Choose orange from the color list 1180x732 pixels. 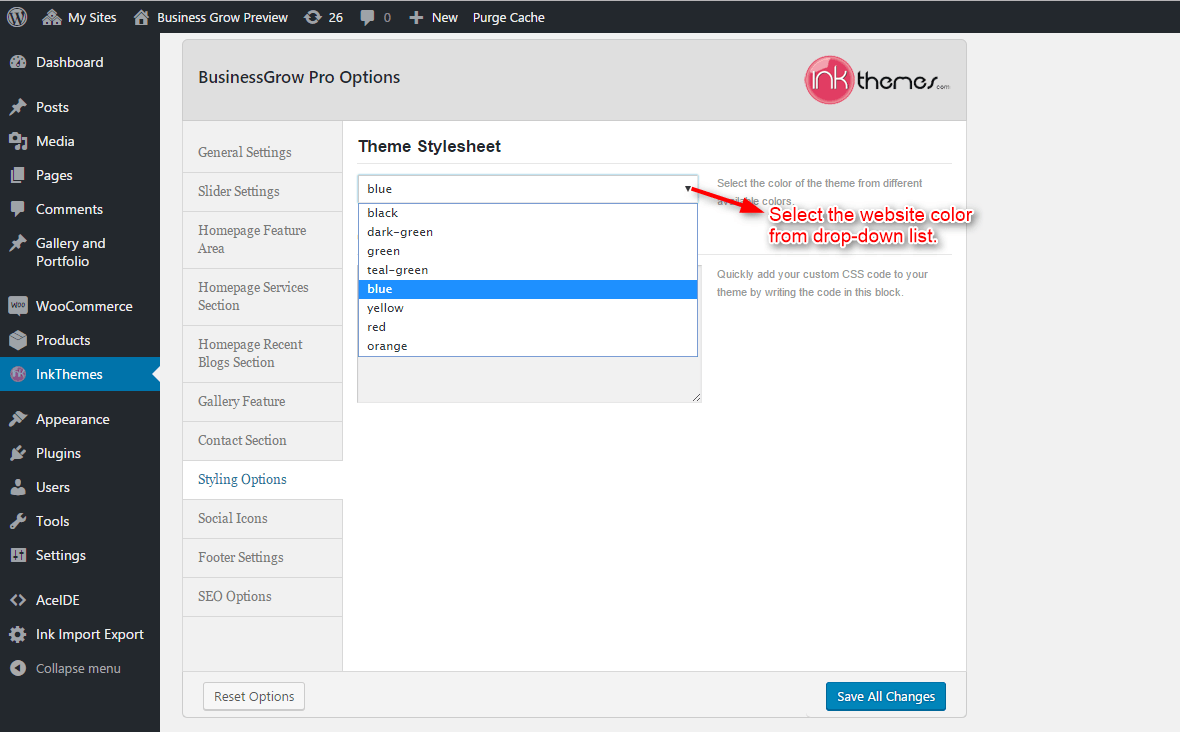pos(528,346)
